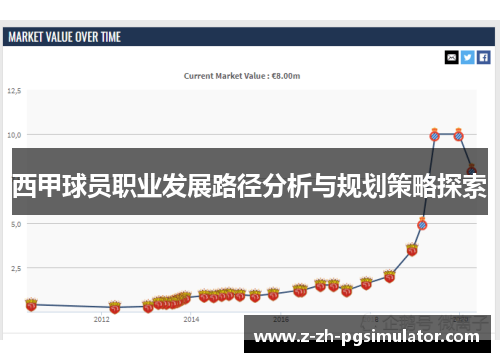Click the 12,5 axis label
Image resolution: width=500 pixels, height=362 pixels.
pyautogui.click(x=14, y=91)
